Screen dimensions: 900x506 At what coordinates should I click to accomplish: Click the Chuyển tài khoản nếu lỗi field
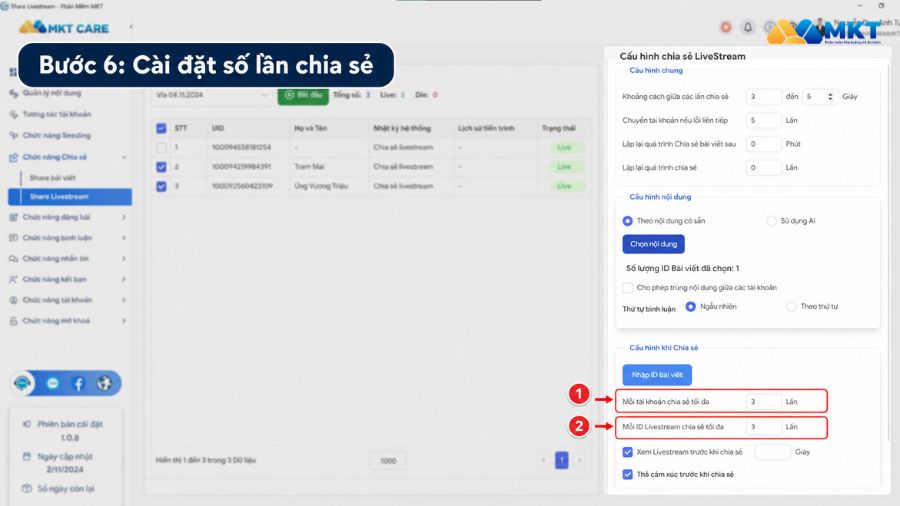coord(764,120)
